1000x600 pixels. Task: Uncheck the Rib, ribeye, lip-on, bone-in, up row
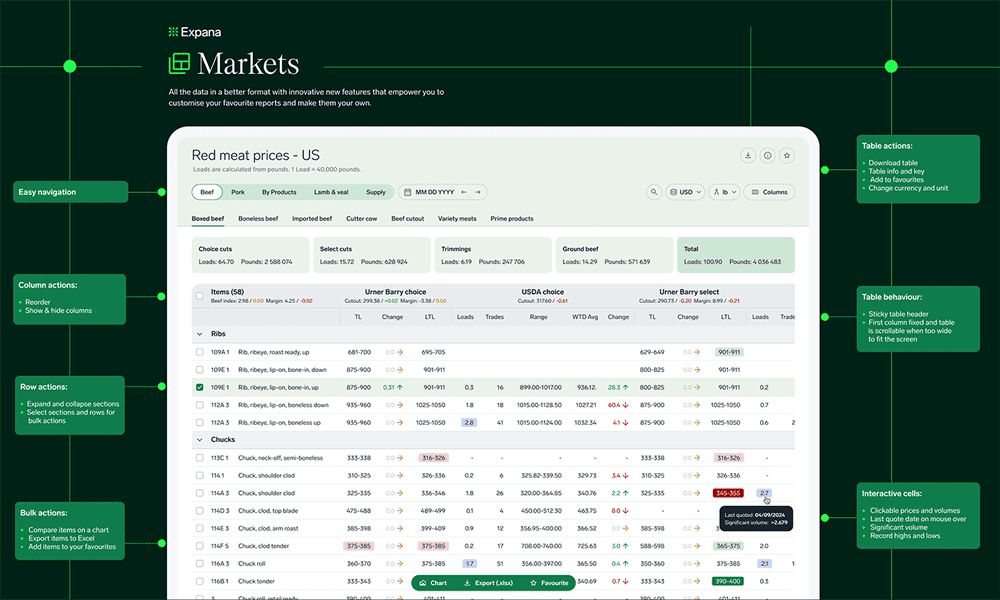tap(200, 387)
